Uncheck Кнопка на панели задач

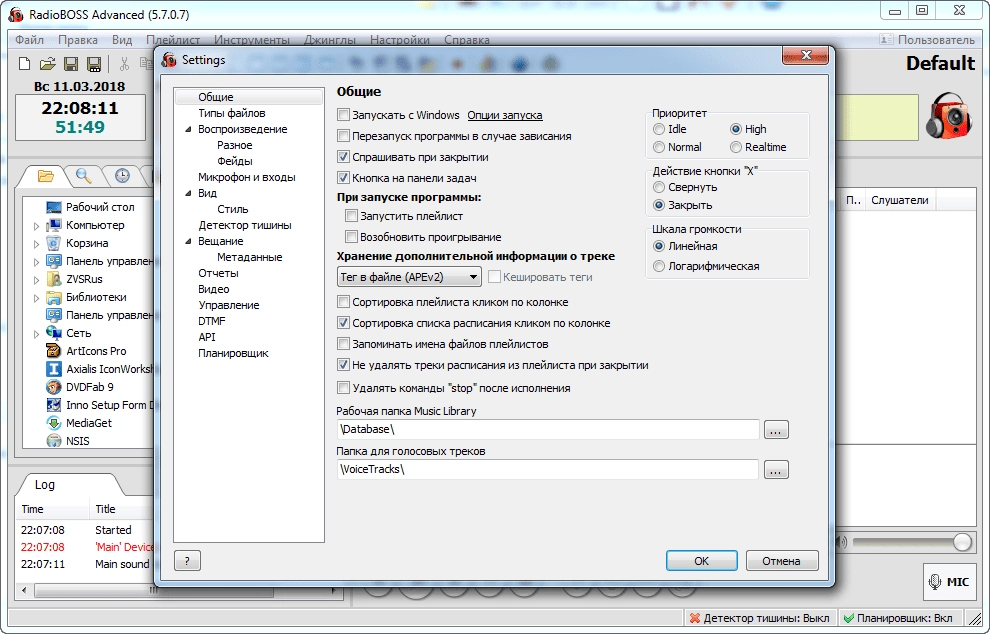coord(343,177)
